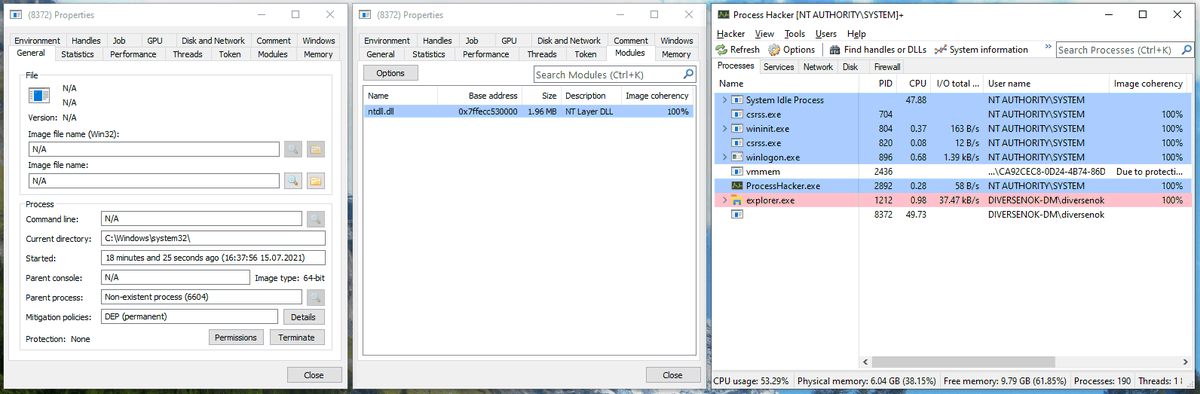Open the View menu
This screenshot has height=394, width=1200.
tap(765, 34)
